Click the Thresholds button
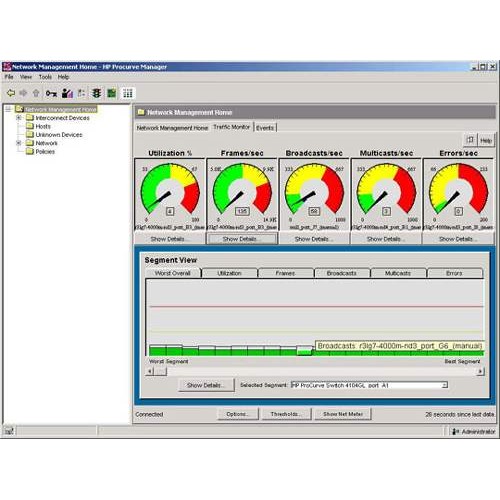Image resolution: width=500 pixels, height=500 pixels. point(286,414)
